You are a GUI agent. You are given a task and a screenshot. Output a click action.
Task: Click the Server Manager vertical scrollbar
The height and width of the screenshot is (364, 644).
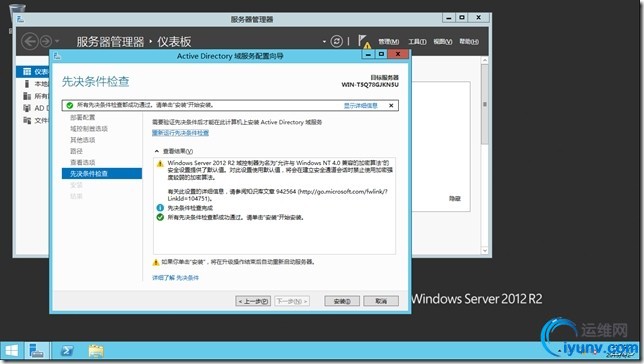(x=485, y=105)
